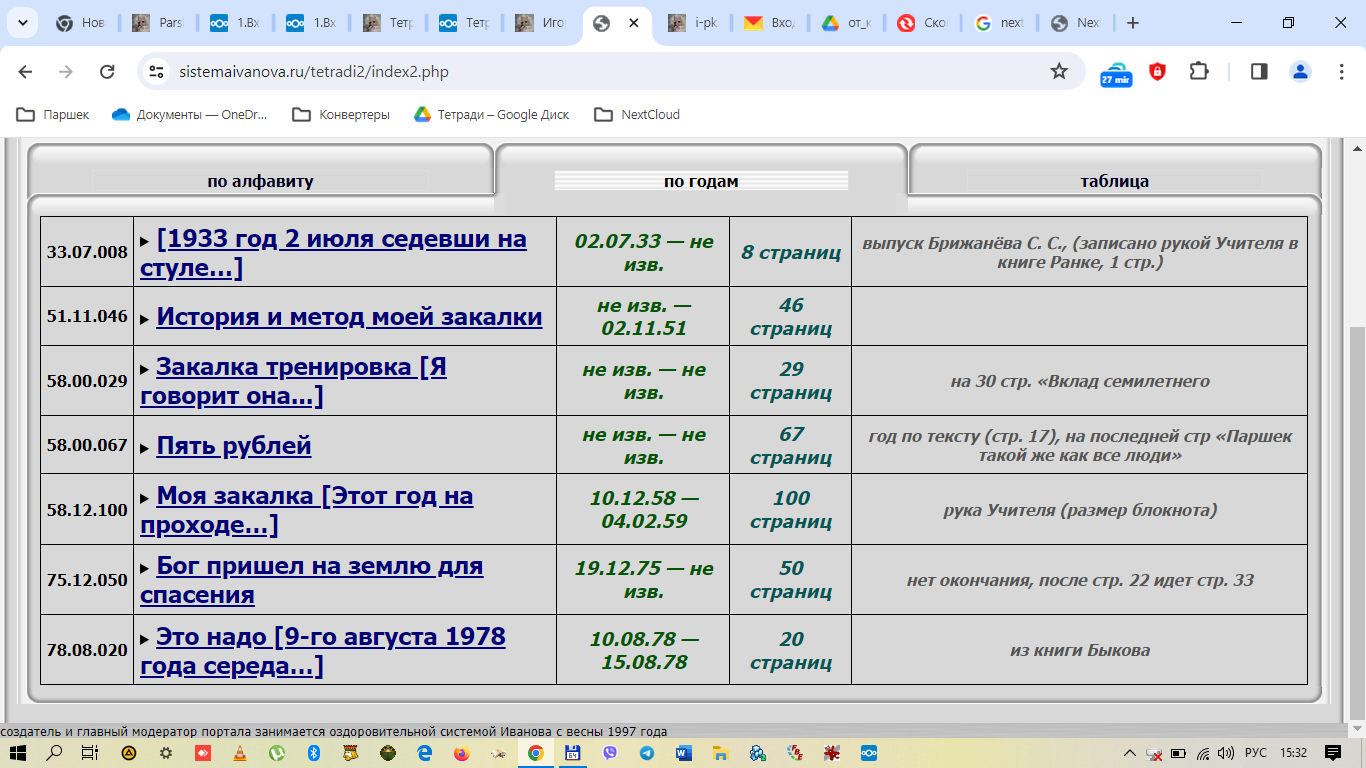Open the Chrome extensions puzzle icon
This screenshot has height=768, width=1366.
(x=1198, y=71)
